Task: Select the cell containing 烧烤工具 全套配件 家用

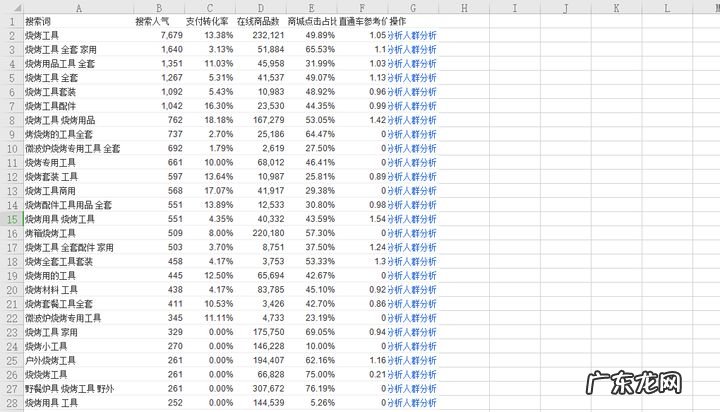Action: [x=79, y=247]
